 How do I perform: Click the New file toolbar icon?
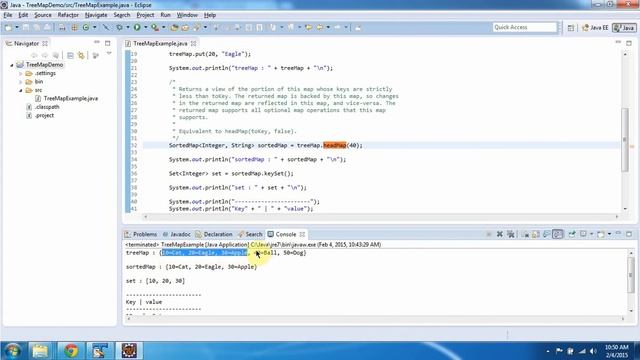pyautogui.click(x=8, y=27)
